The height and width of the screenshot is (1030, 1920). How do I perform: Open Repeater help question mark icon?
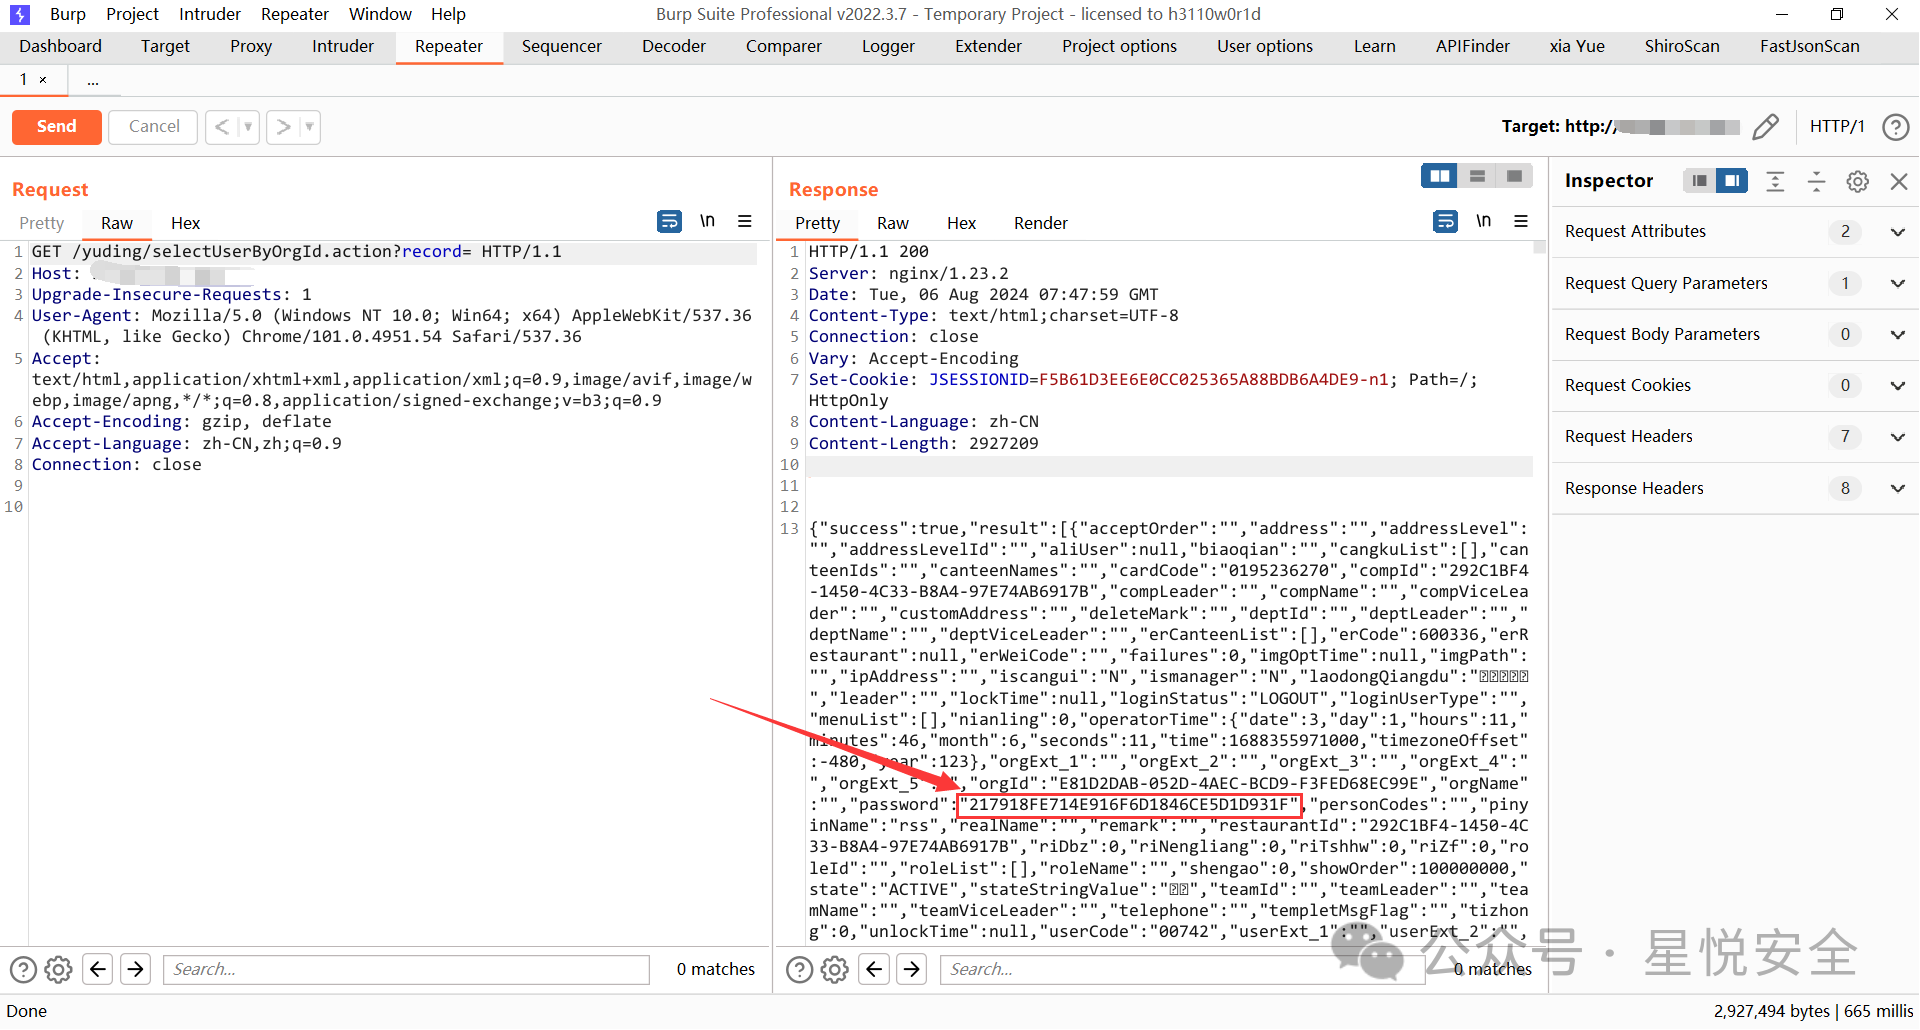tap(1895, 127)
